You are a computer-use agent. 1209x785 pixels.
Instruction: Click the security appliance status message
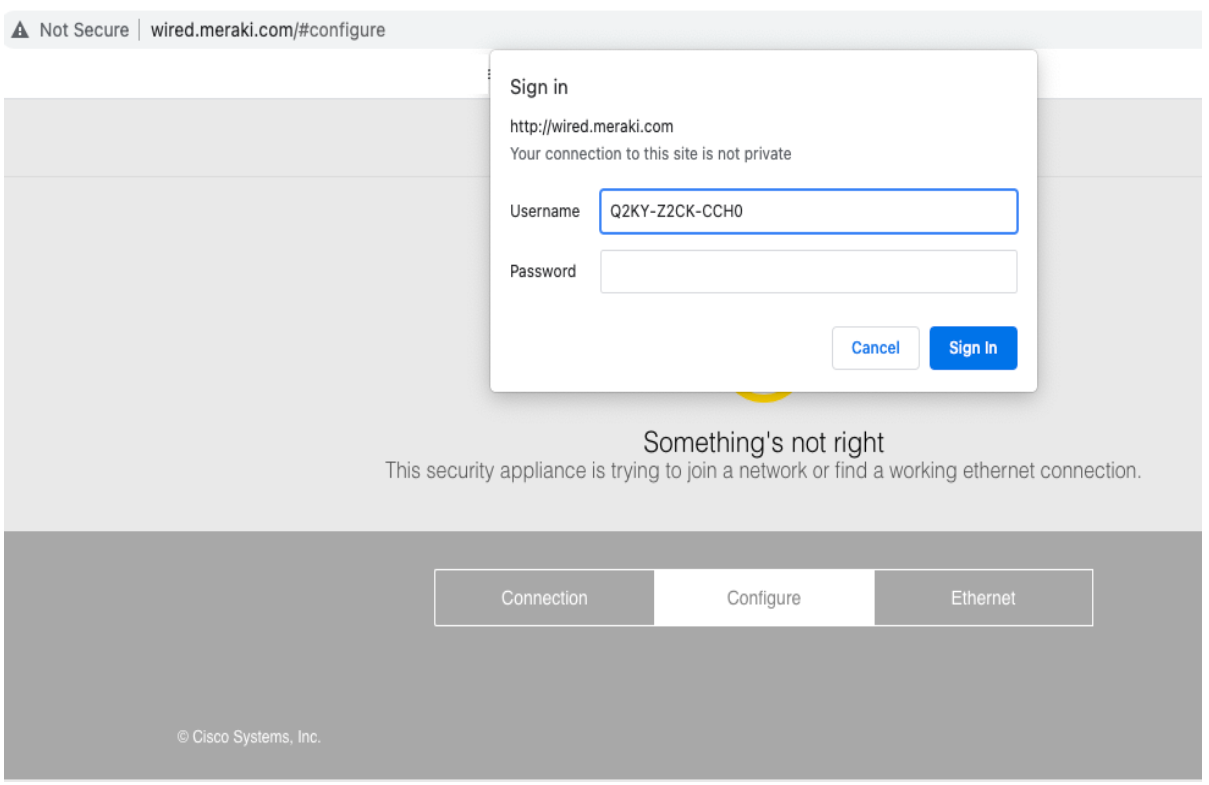(x=763, y=471)
